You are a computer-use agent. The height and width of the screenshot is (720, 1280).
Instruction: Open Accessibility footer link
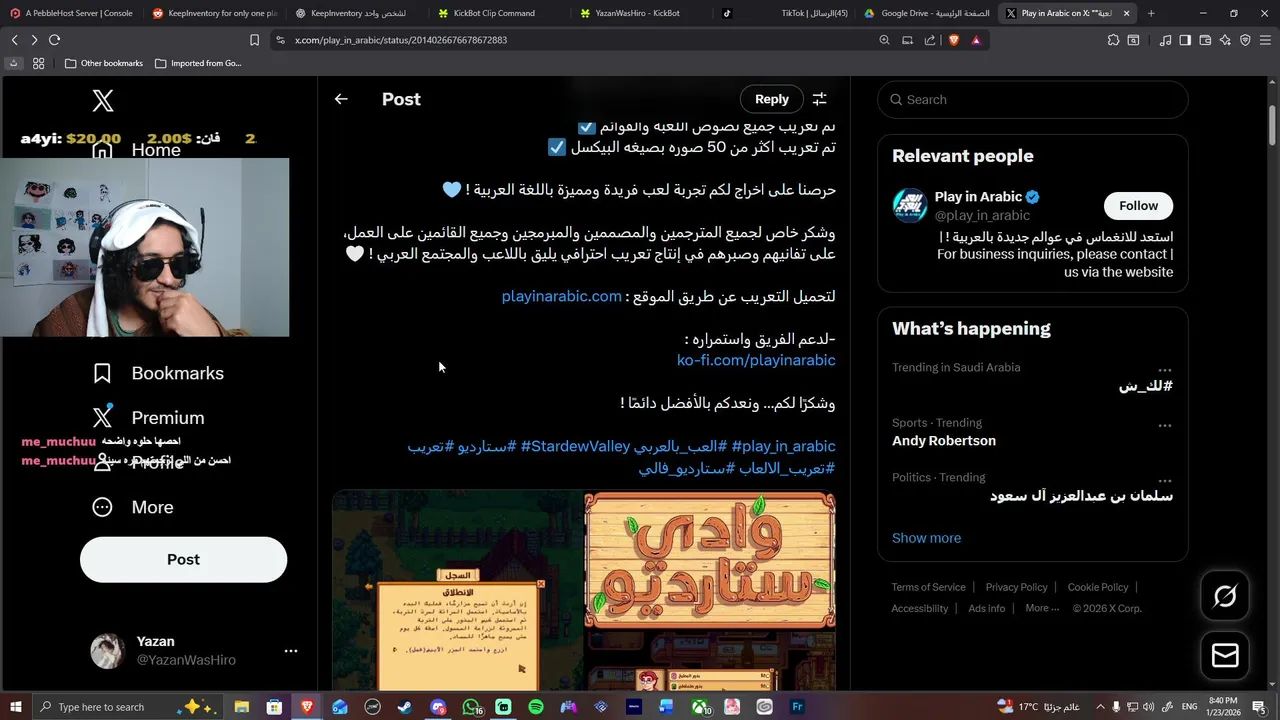919,608
